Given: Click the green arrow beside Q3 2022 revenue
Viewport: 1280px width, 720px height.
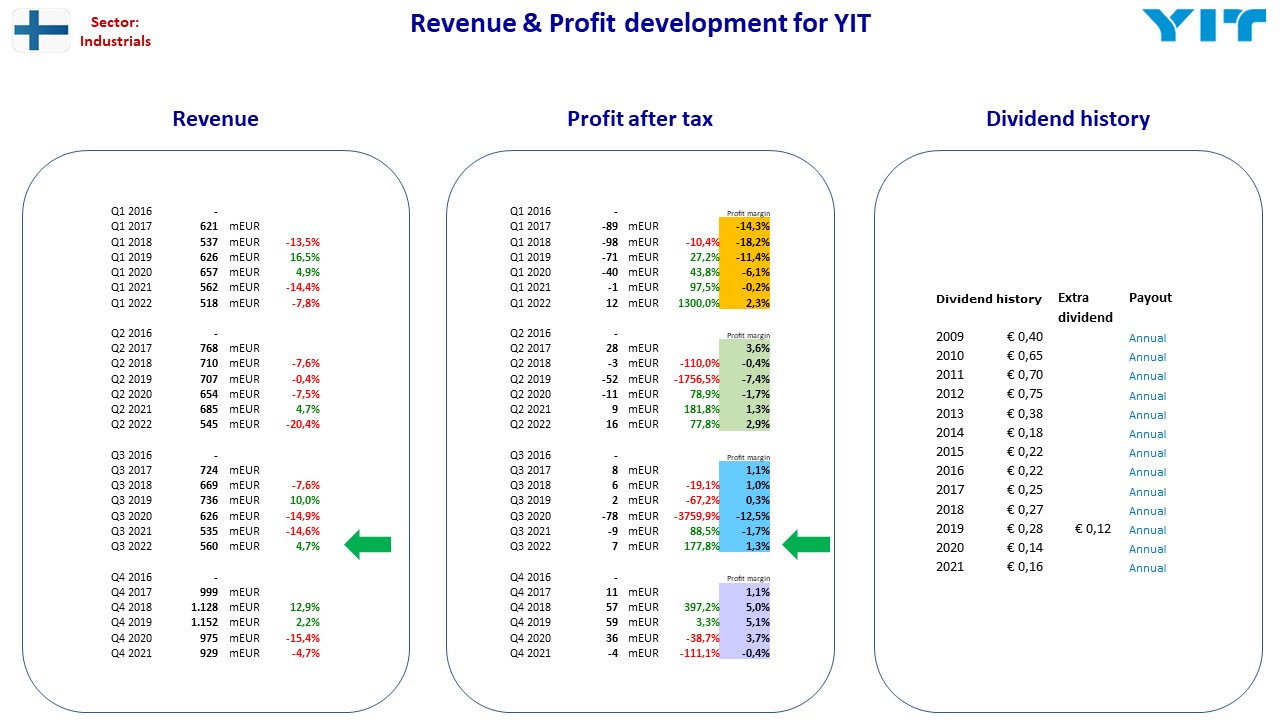Looking at the screenshot, I should tap(367, 545).
